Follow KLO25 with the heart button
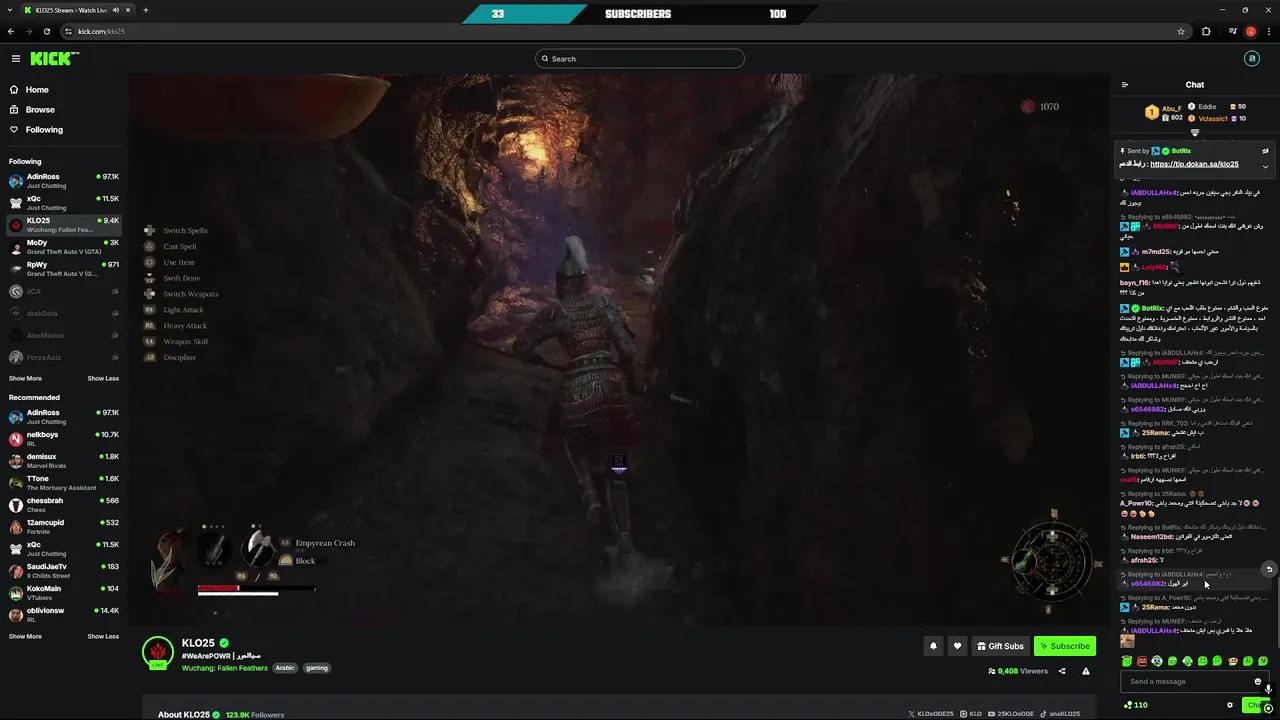The width and height of the screenshot is (1280, 720). click(x=957, y=646)
